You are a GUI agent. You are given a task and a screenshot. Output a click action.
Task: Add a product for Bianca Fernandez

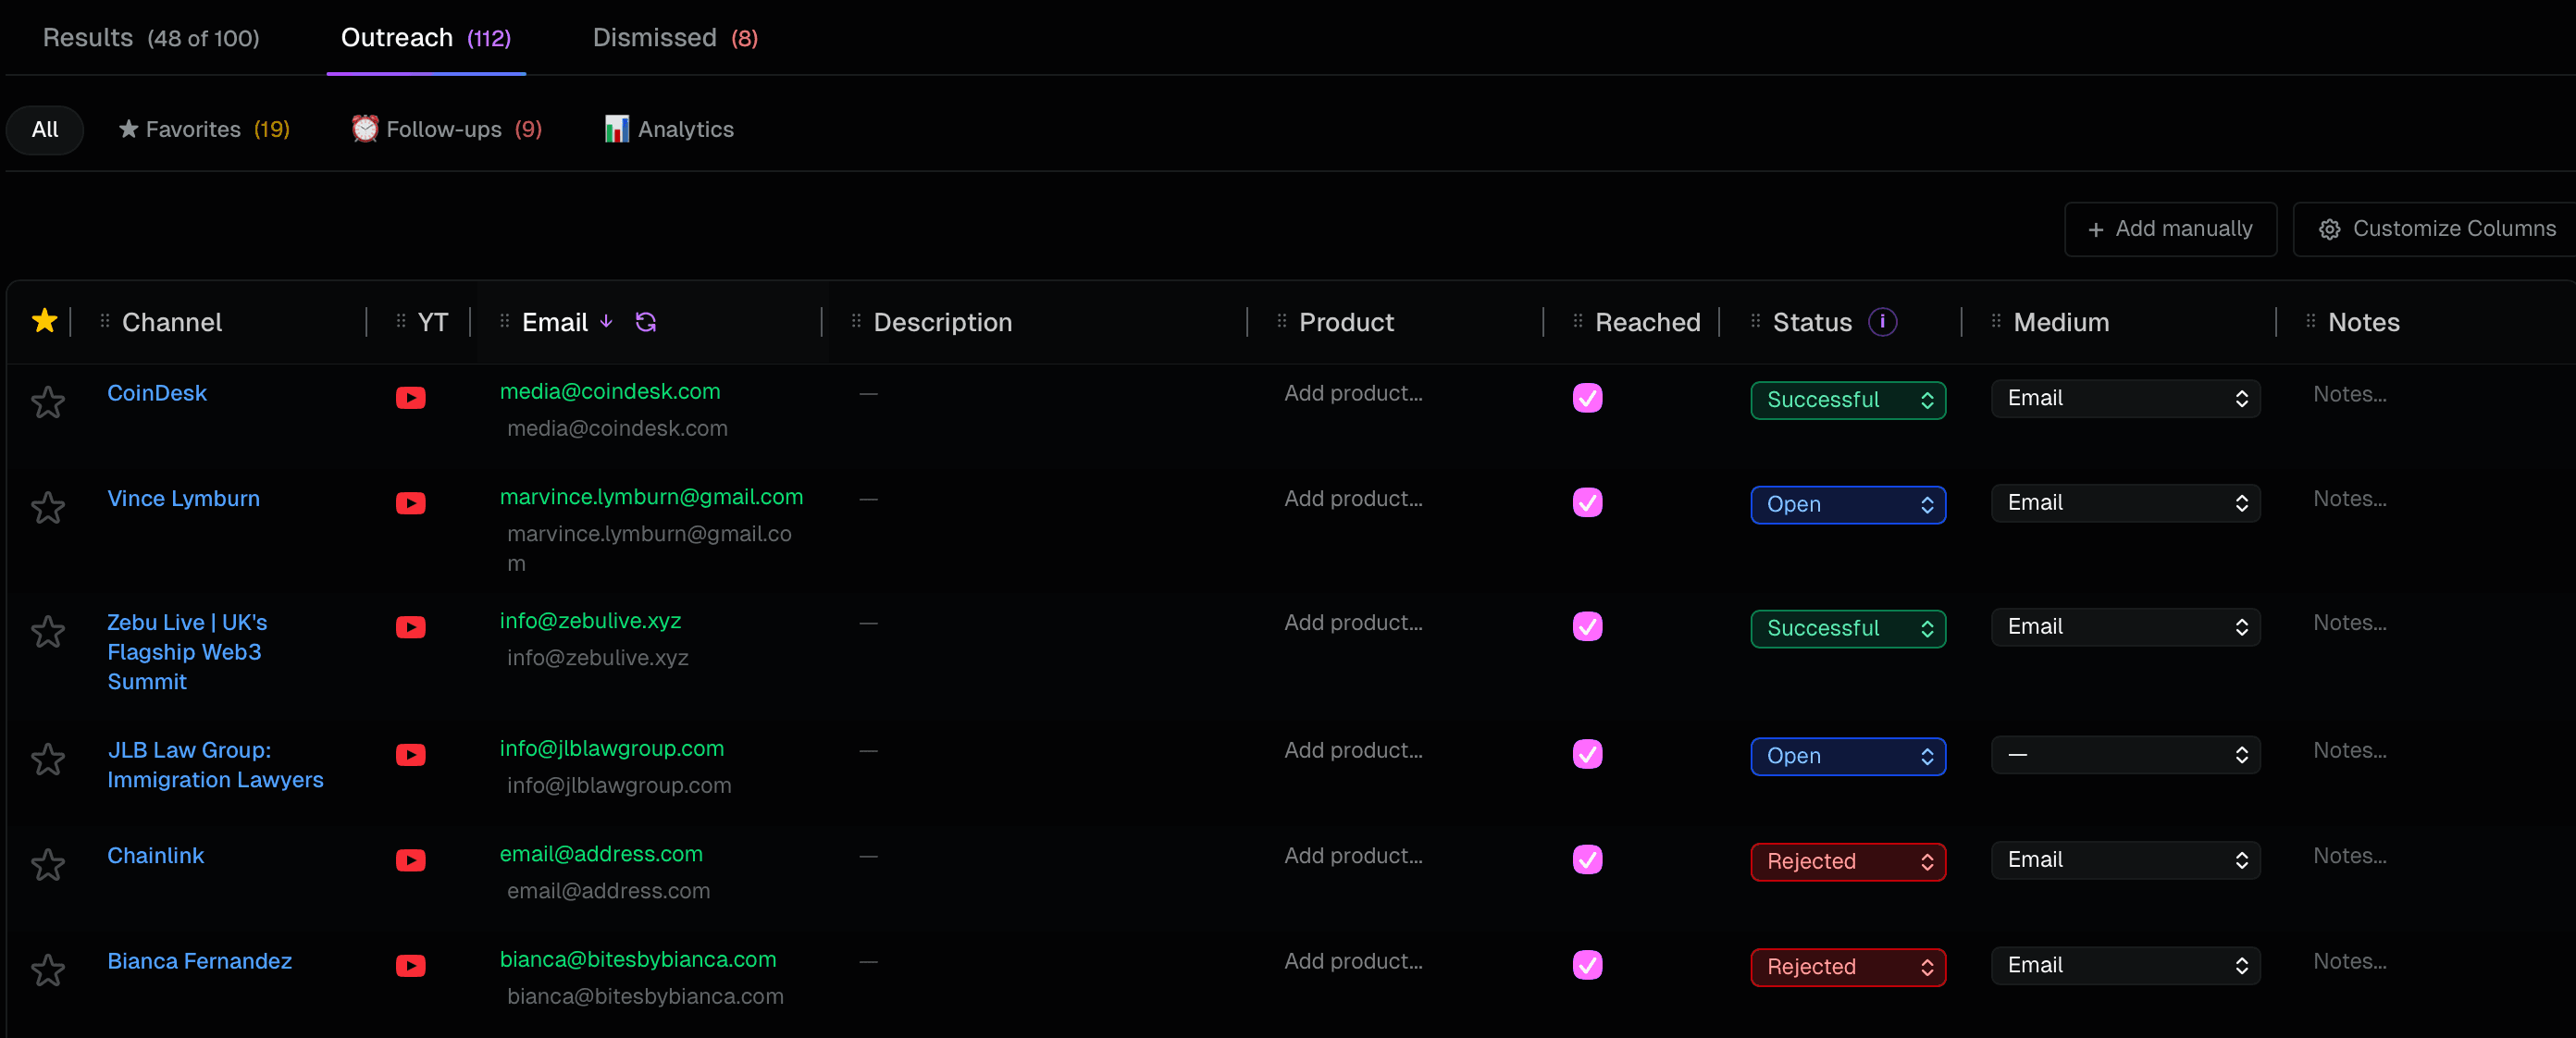(x=1353, y=961)
